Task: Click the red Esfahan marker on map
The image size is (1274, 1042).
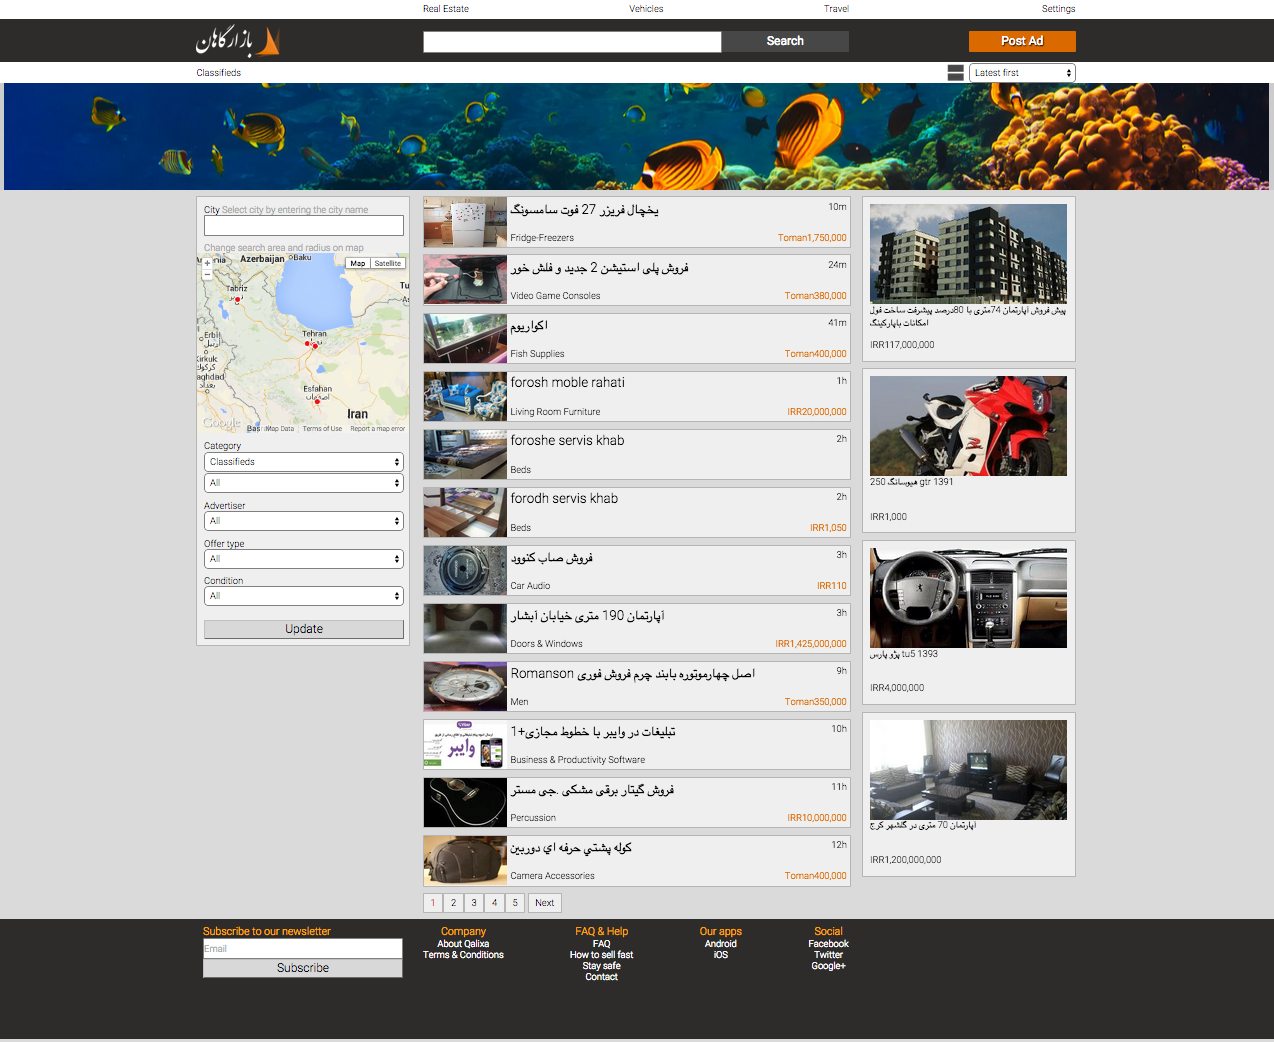Action: pyautogui.click(x=317, y=401)
